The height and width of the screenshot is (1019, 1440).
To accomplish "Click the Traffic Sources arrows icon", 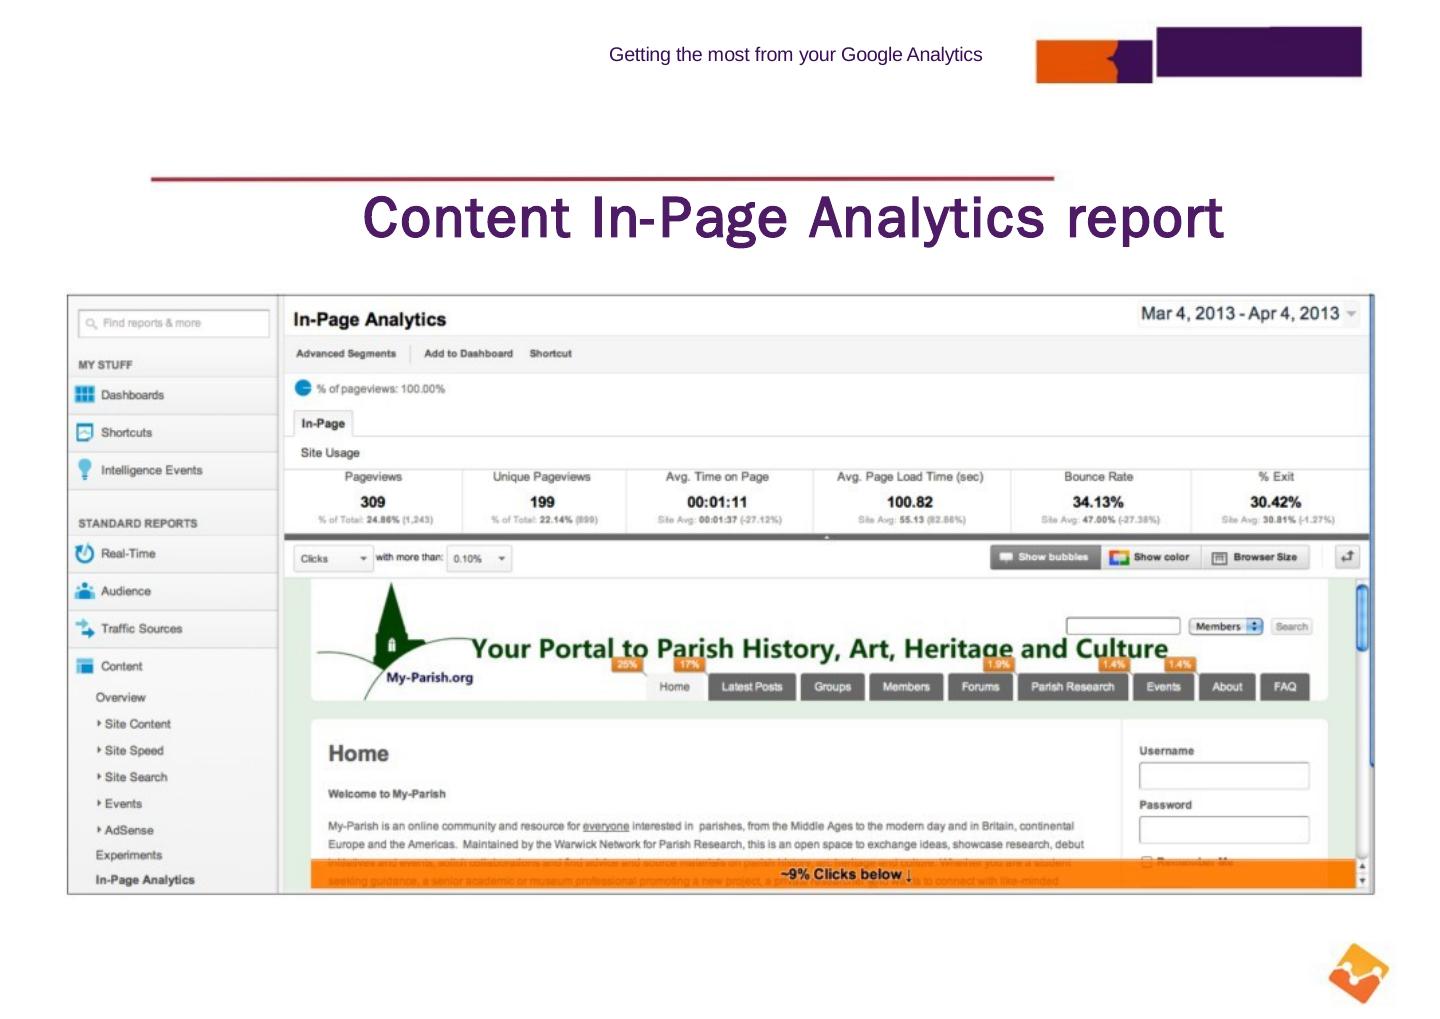I will tap(85, 629).
